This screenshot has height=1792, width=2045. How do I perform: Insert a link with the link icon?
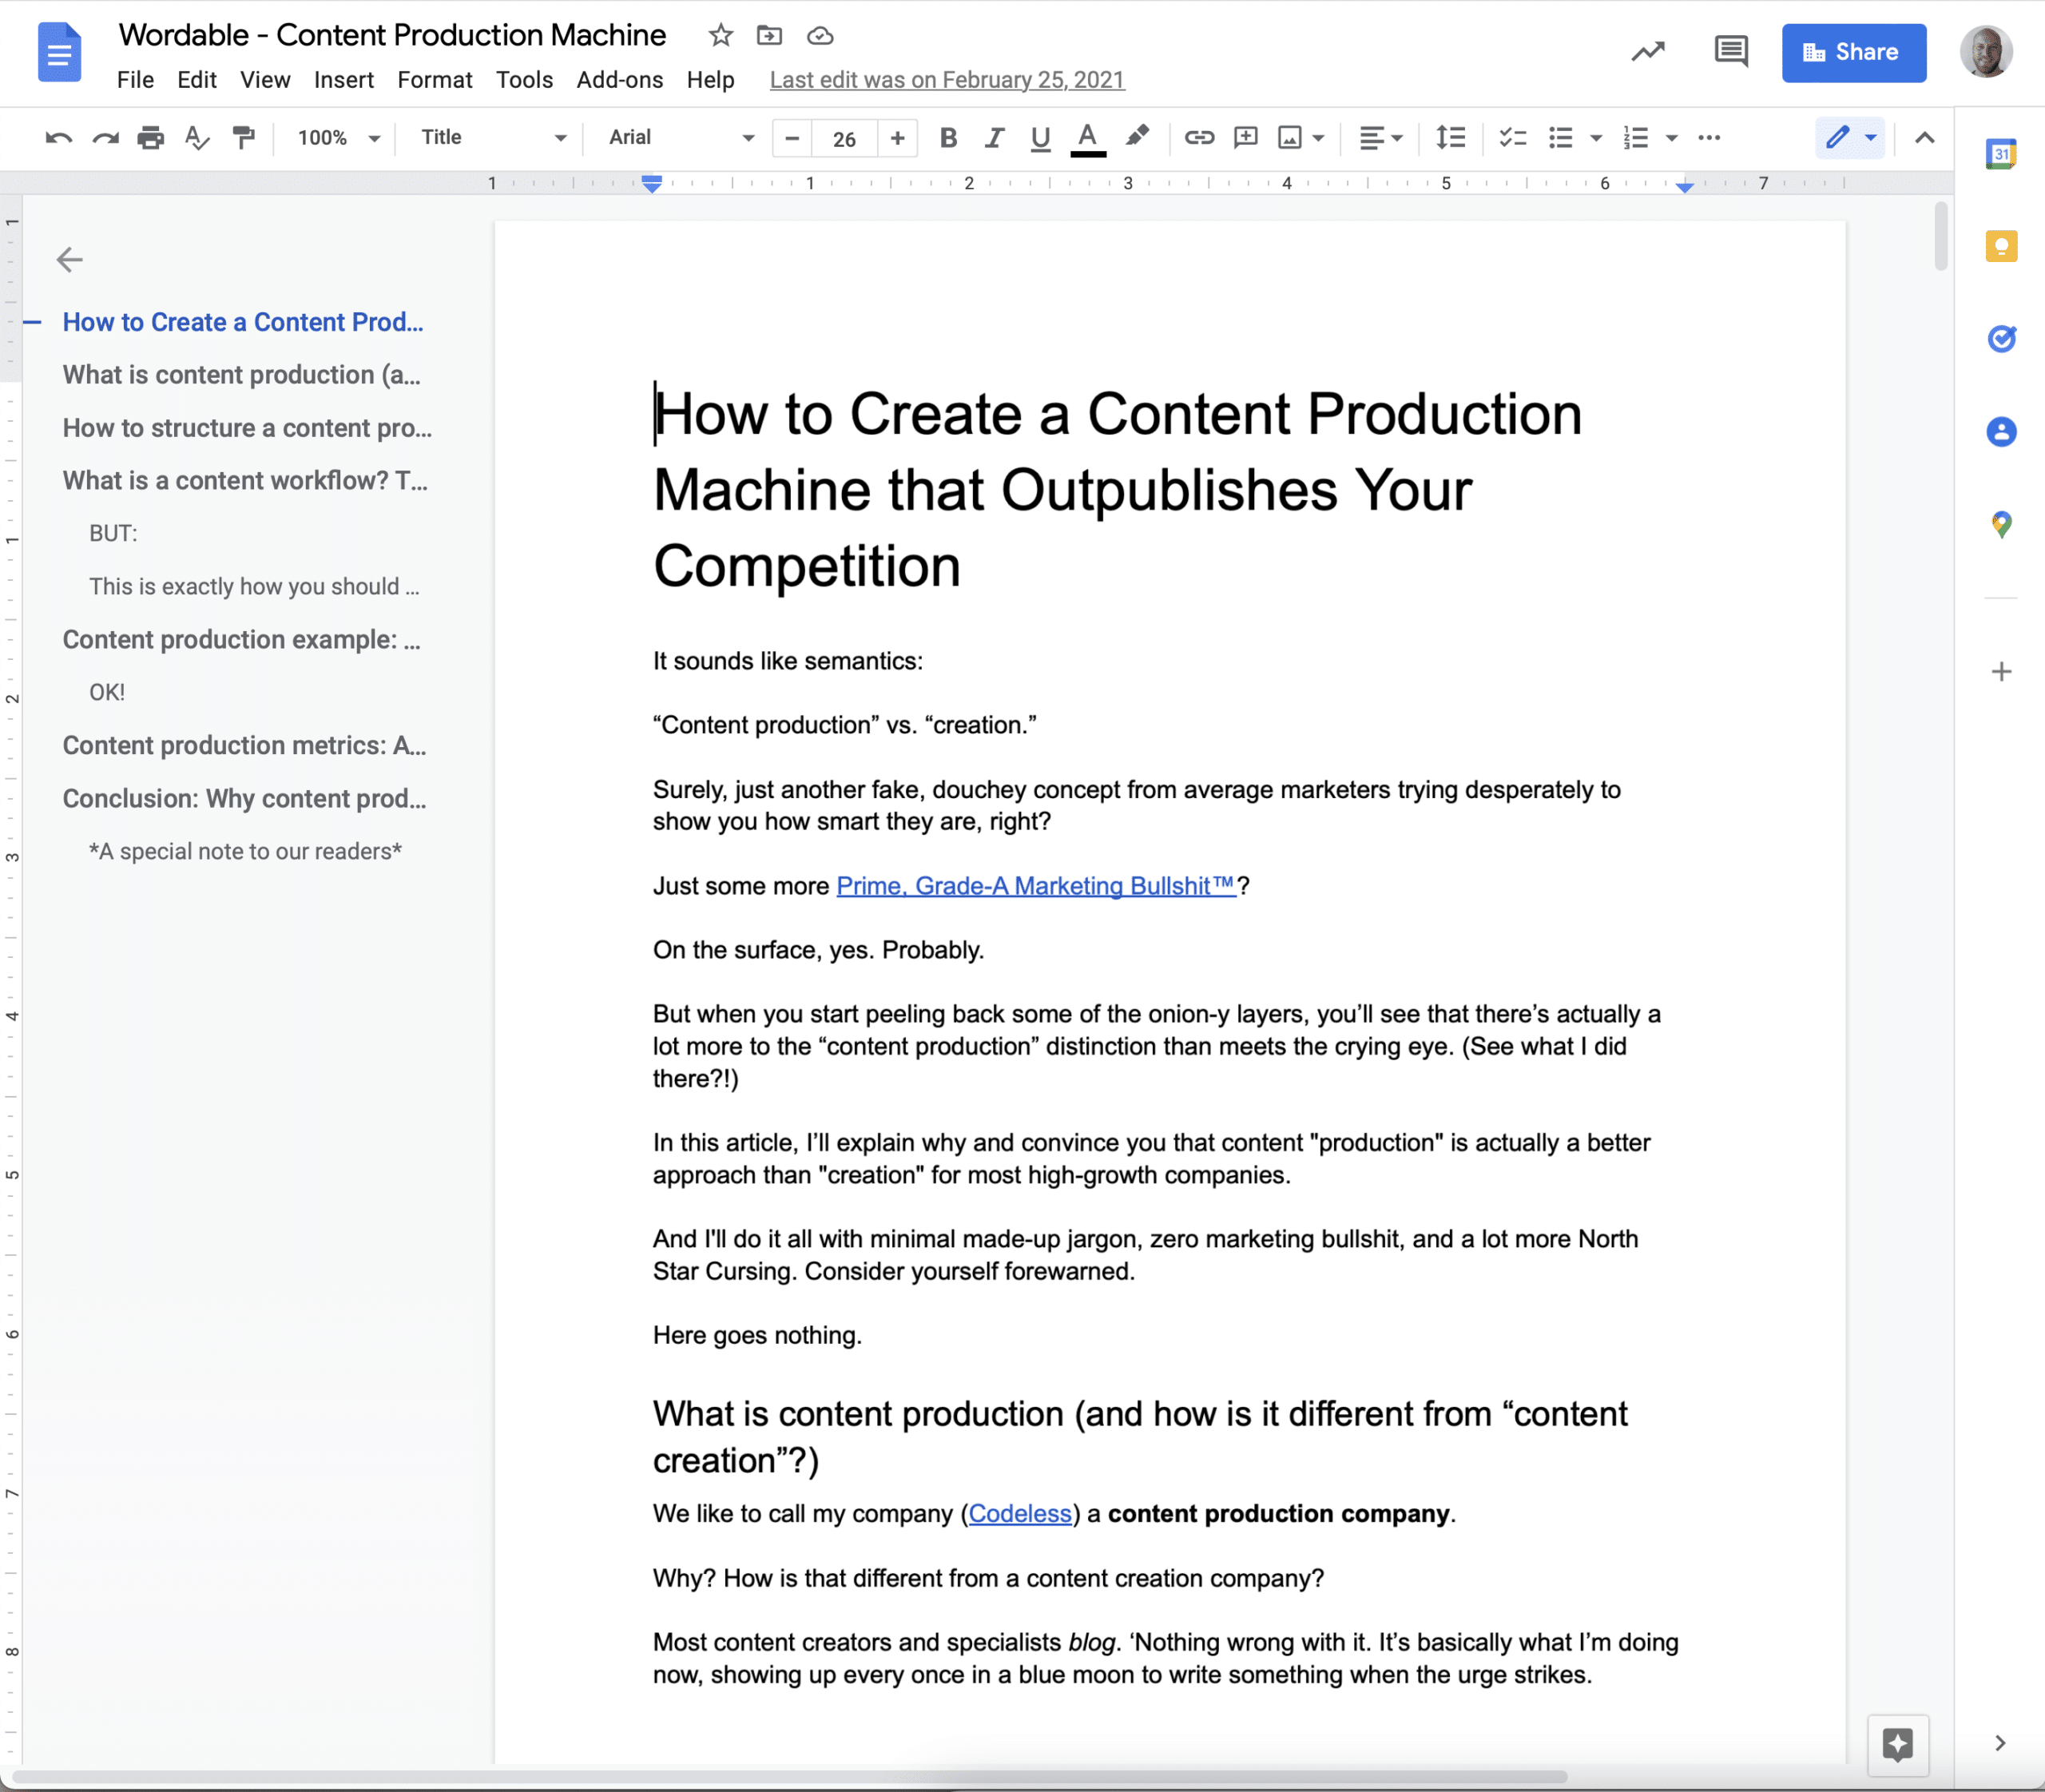point(1198,137)
